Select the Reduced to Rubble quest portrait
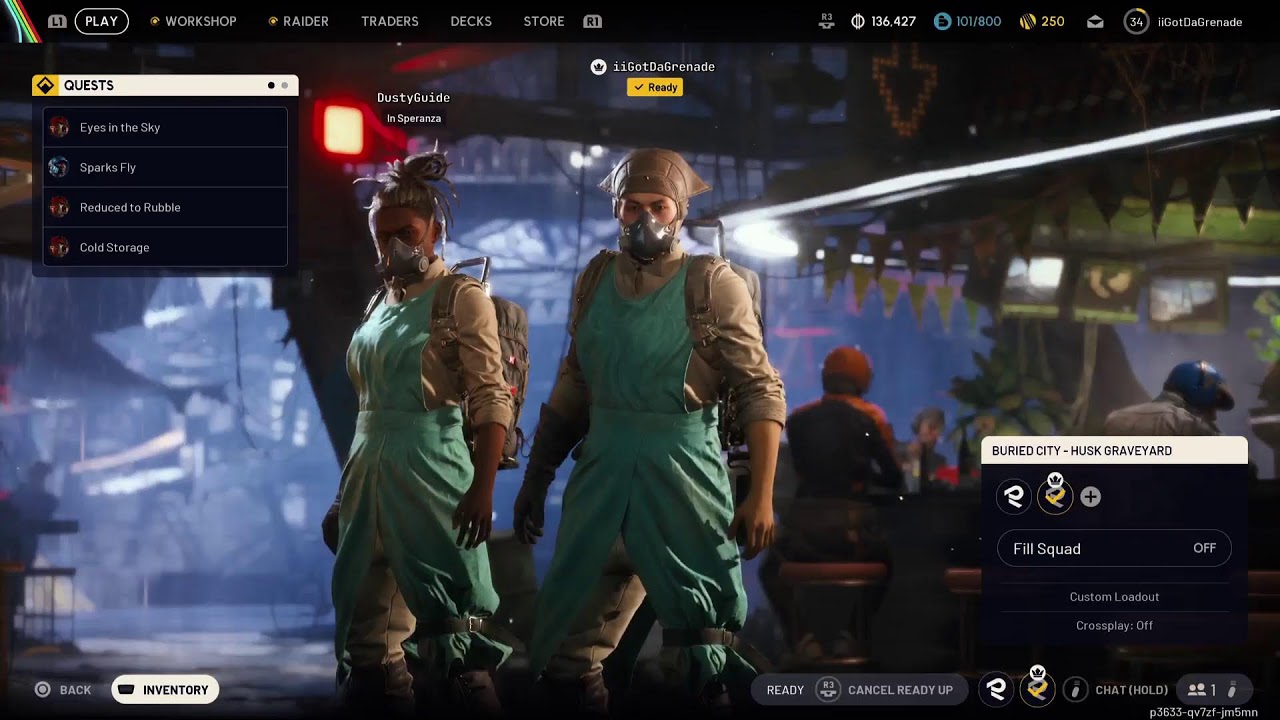1280x720 pixels. pyautogui.click(x=59, y=207)
